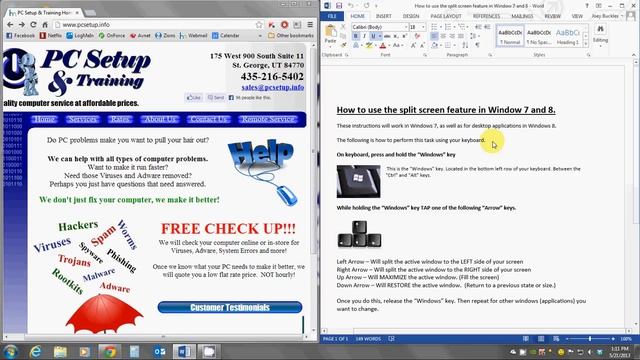This screenshot has width=640, height=360.
Task: Select Center paragraph alignment
Action: coord(443,36)
